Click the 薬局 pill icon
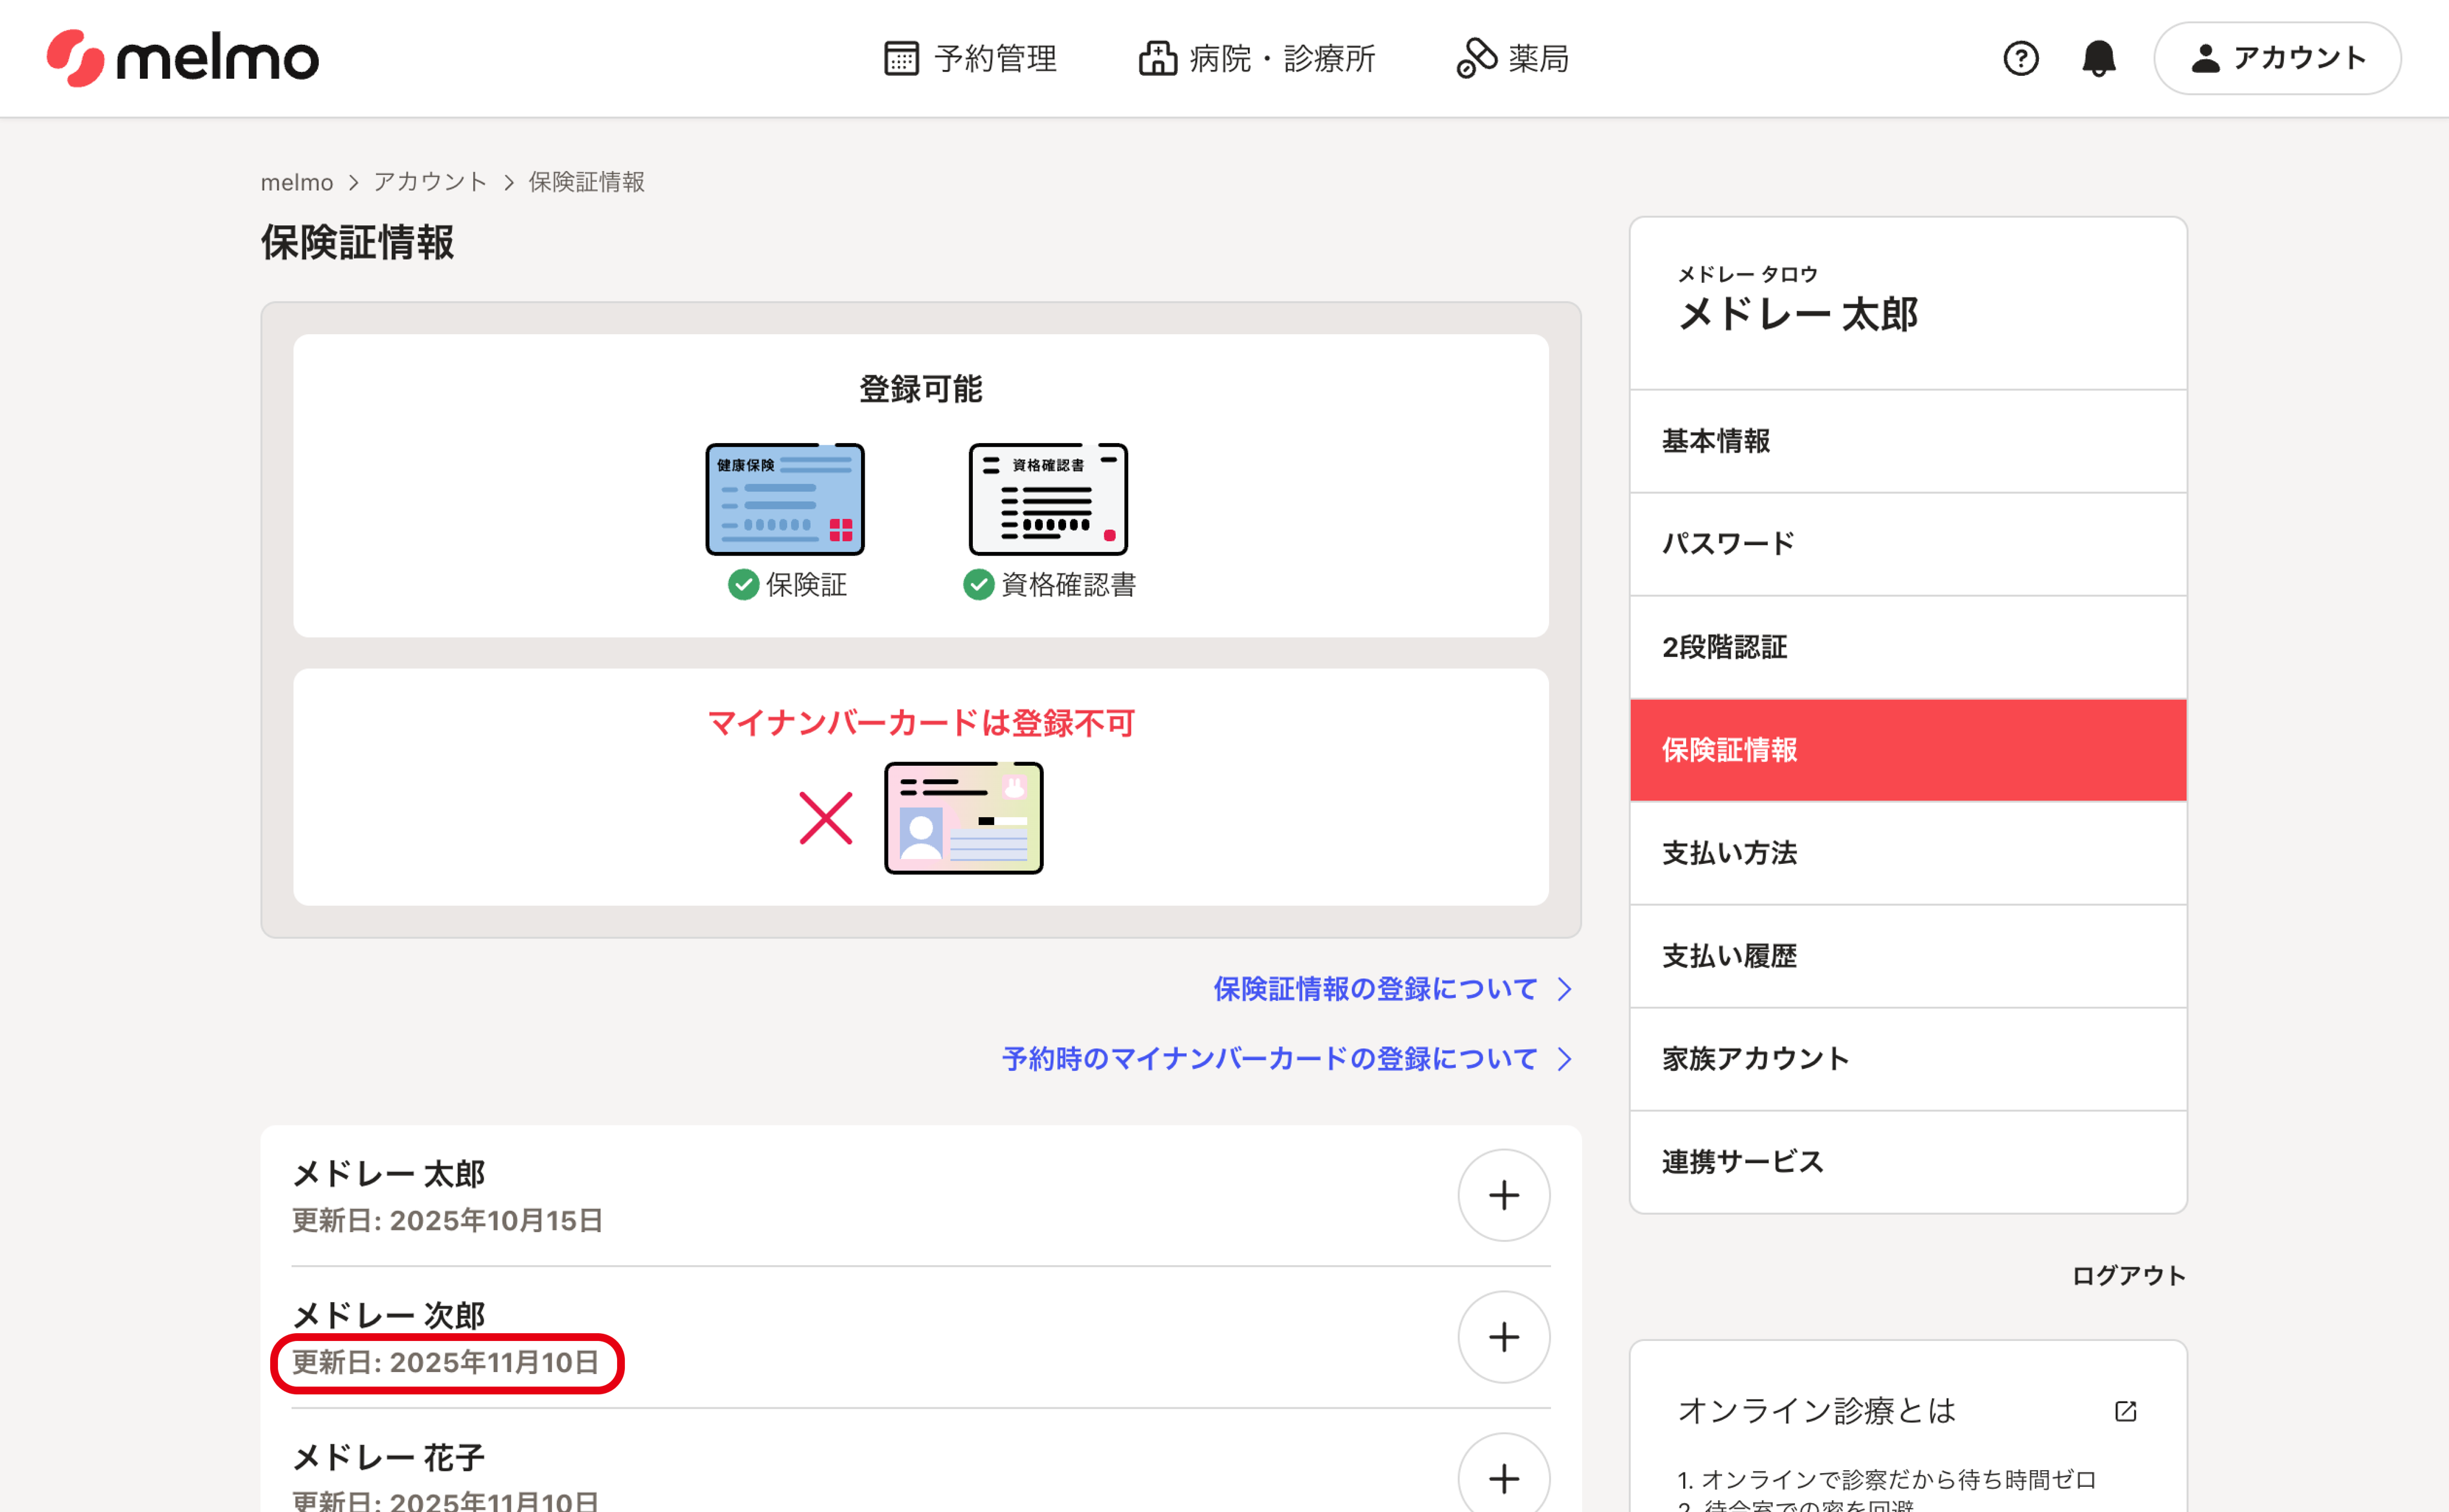 click(x=1476, y=58)
